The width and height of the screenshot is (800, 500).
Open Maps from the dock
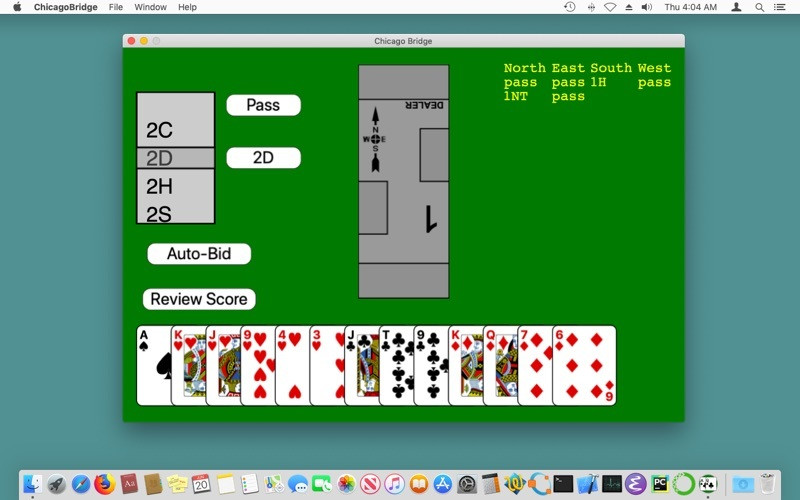[273, 483]
